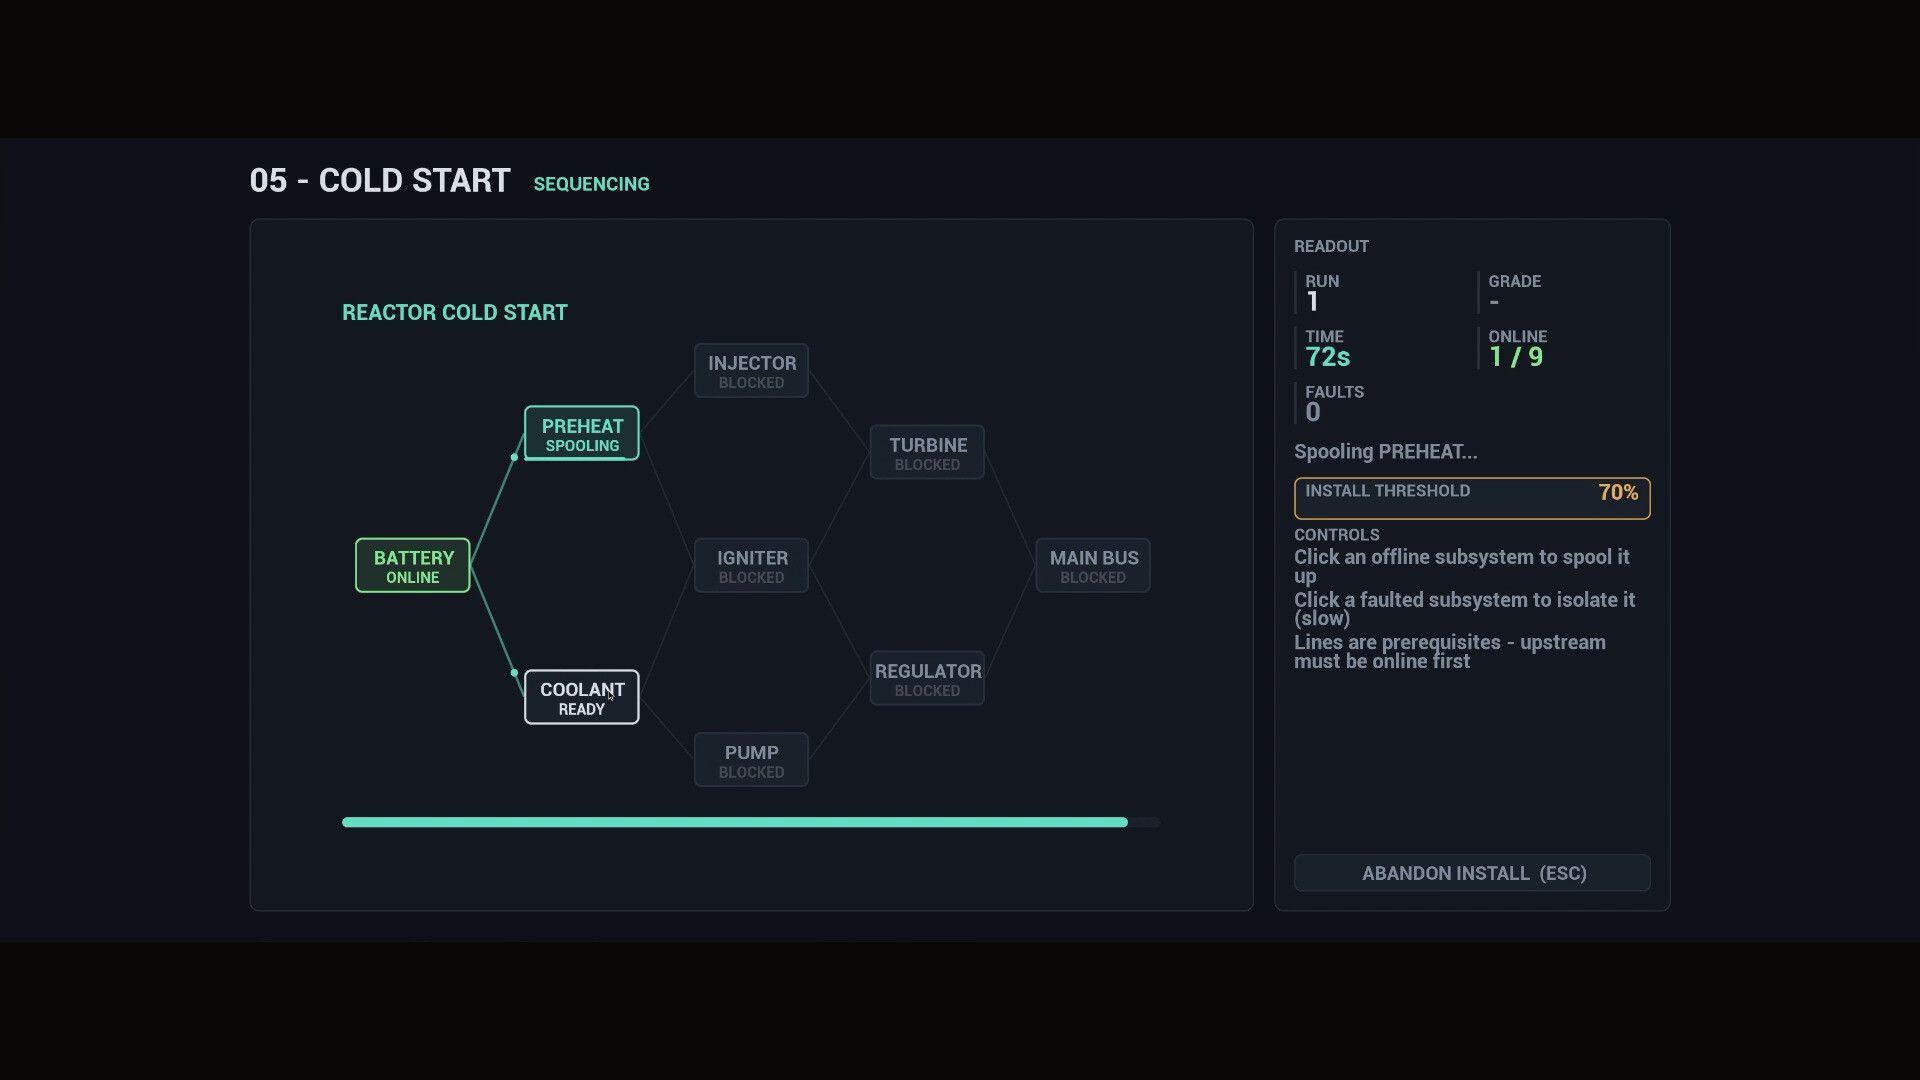
Task: Click 'Lines are prerequisites' hint text
Action: coord(1450,652)
